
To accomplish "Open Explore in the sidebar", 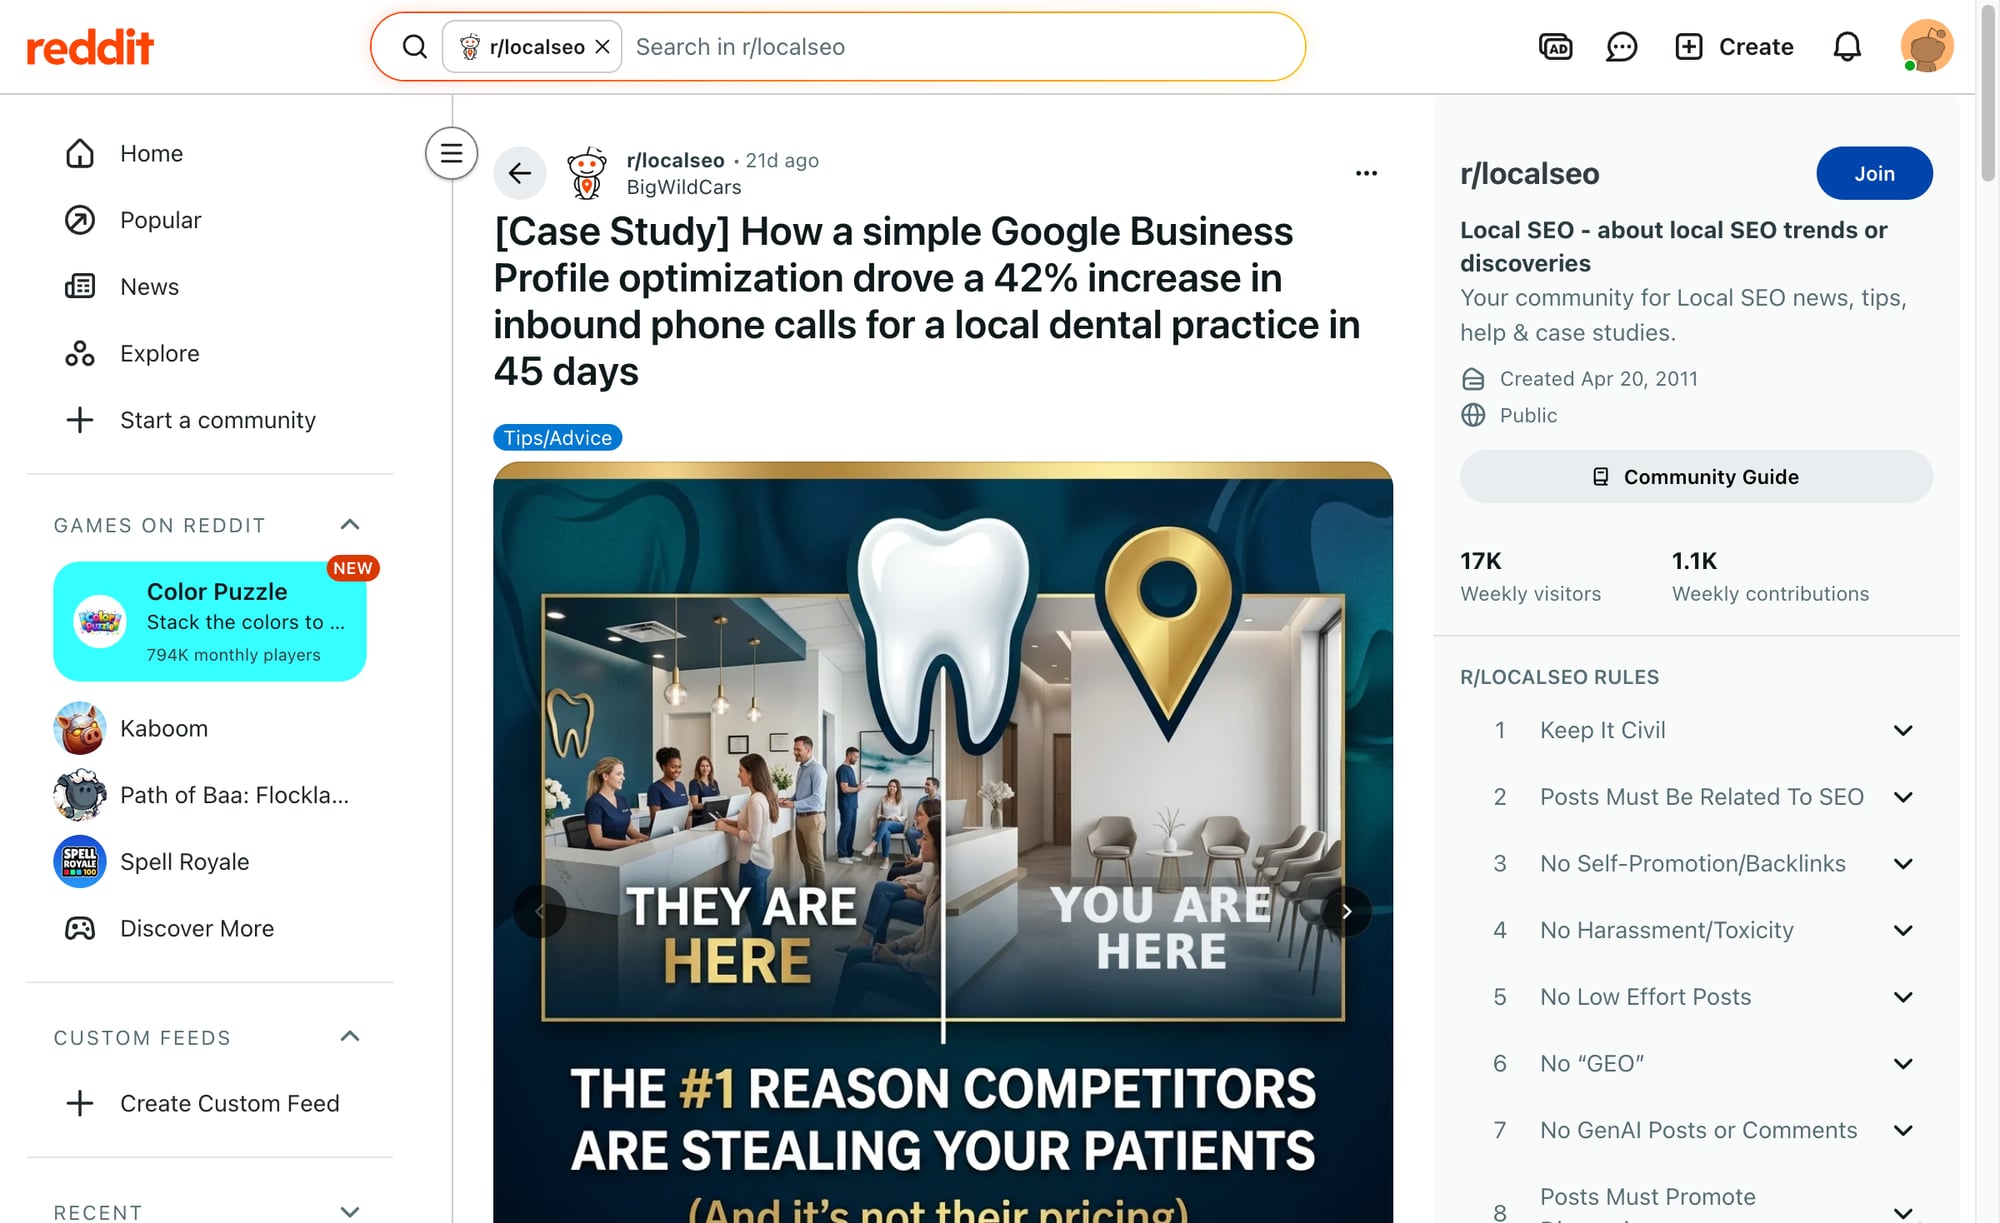I will [210, 353].
